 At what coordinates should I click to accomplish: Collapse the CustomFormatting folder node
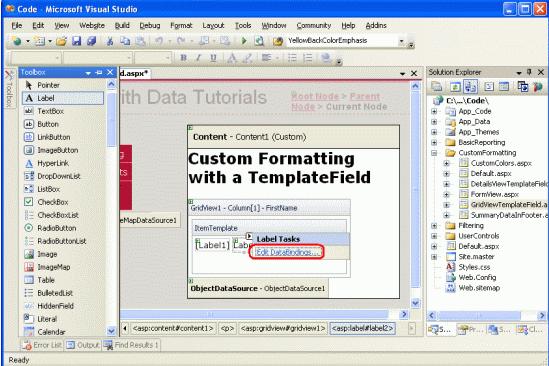(x=434, y=153)
